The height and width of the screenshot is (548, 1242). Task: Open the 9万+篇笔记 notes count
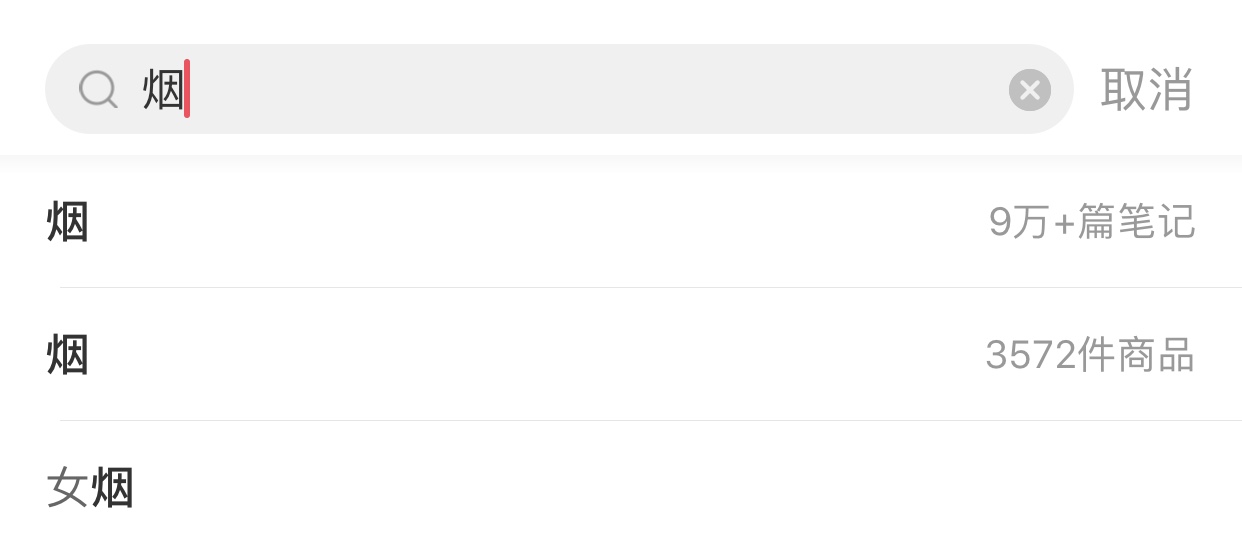(1091, 222)
